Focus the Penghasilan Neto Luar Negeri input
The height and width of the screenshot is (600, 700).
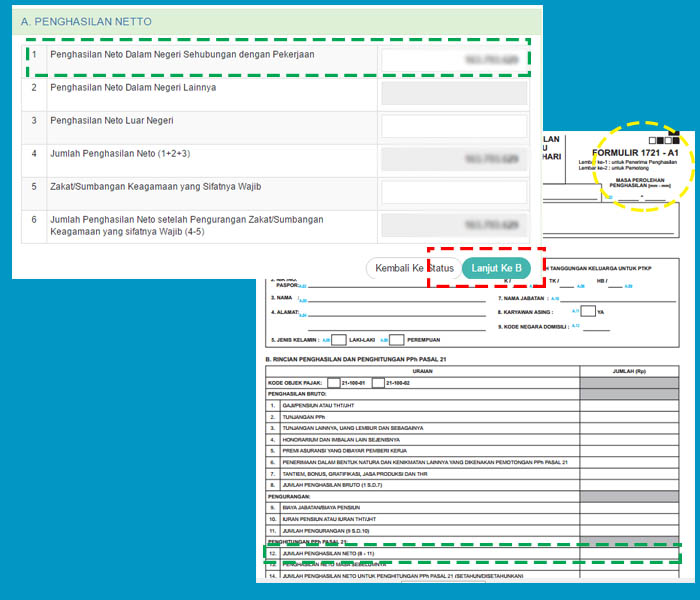coord(454,126)
